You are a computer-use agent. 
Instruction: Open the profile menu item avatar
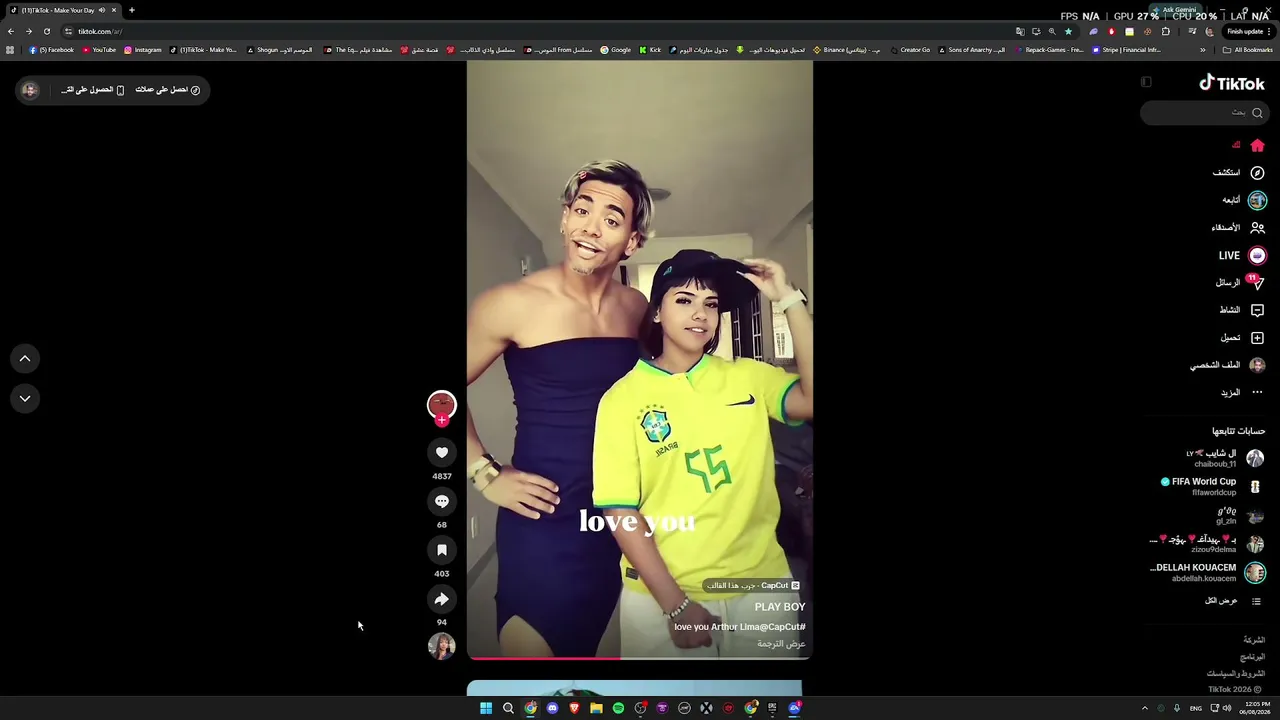[x=1257, y=365]
